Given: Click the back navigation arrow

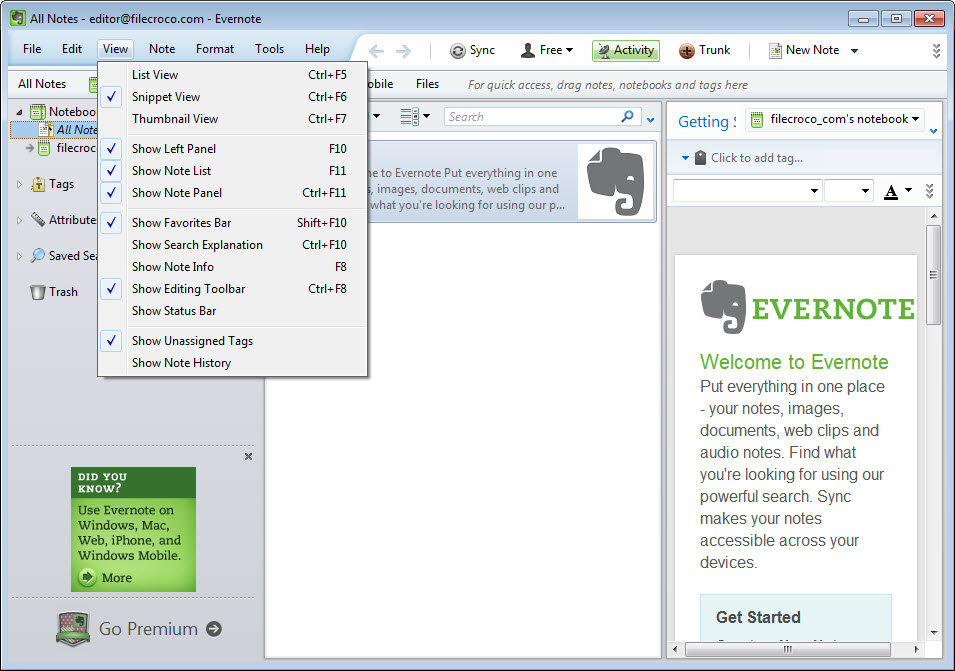Looking at the screenshot, I should tap(376, 51).
